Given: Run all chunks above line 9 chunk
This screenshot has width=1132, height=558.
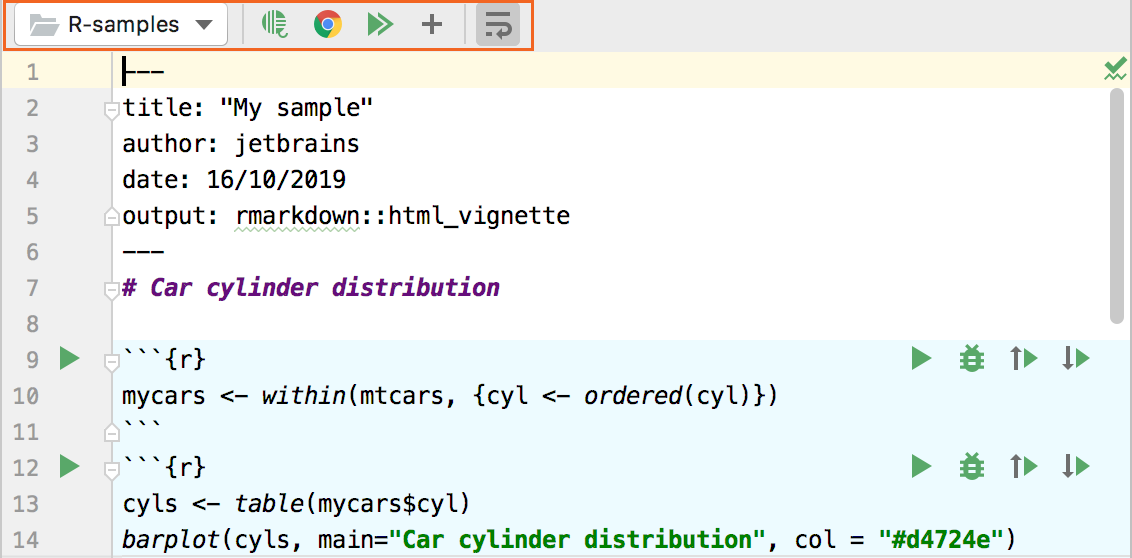Looking at the screenshot, I should click(1024, 358).
